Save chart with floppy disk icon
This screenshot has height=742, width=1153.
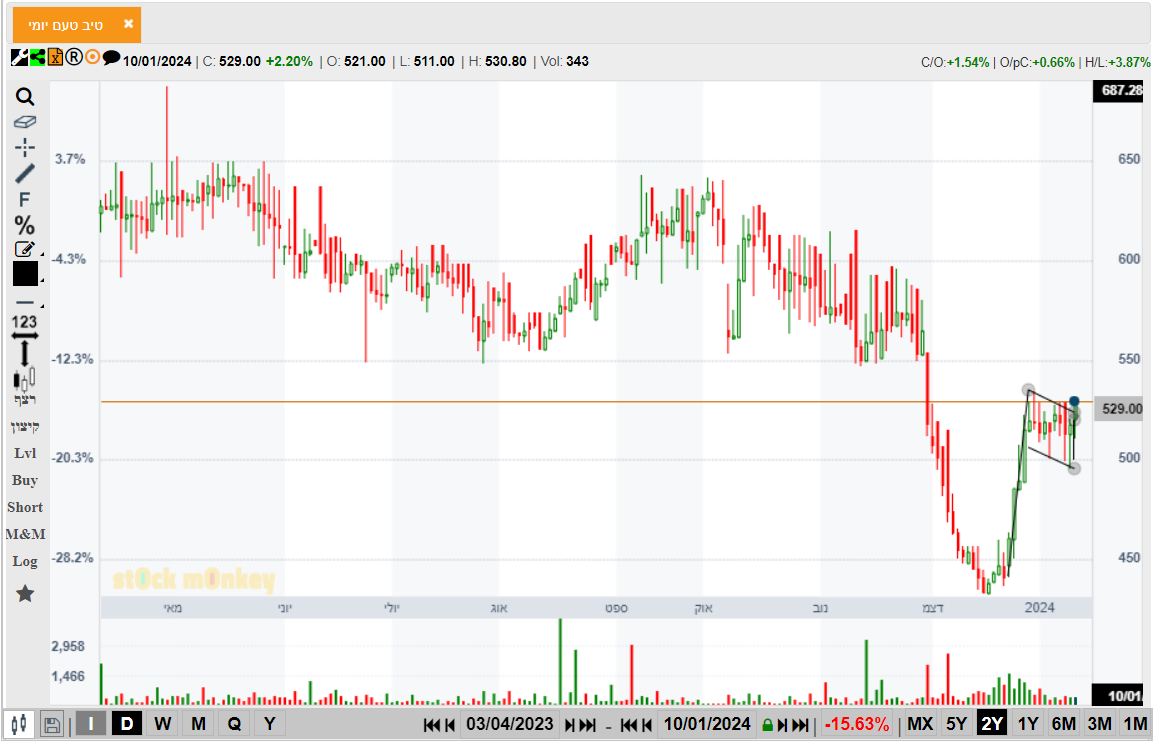52,725
